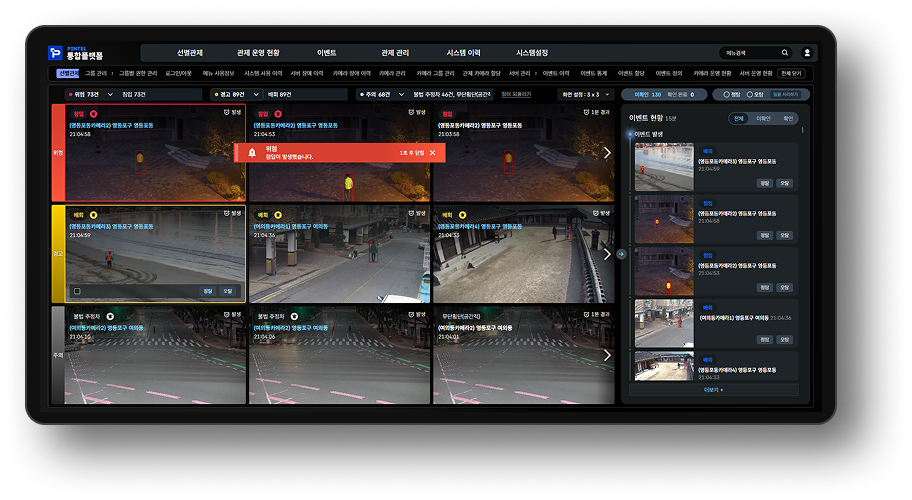Check the checkbox on the yellow 배회 camera tile
This screenshot has width=912, height=500.
tap(76, 291)
